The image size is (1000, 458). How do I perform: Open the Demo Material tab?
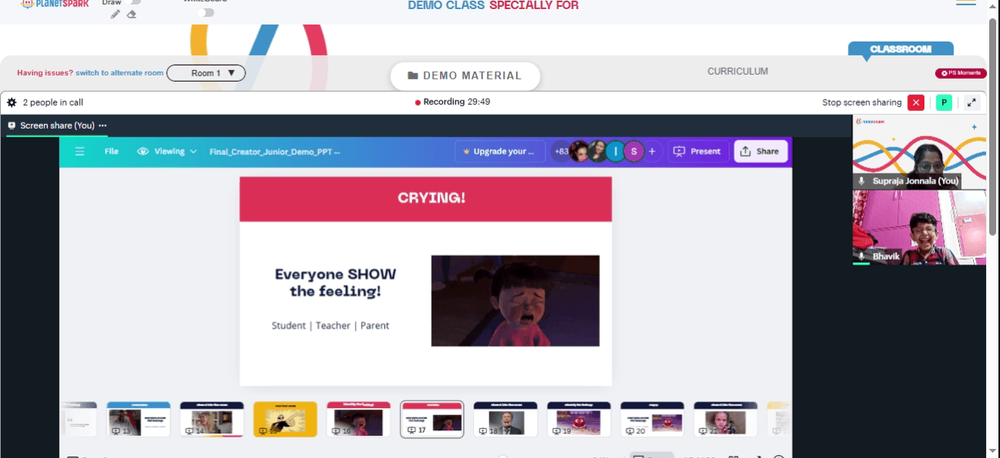[x=465, y=75]
